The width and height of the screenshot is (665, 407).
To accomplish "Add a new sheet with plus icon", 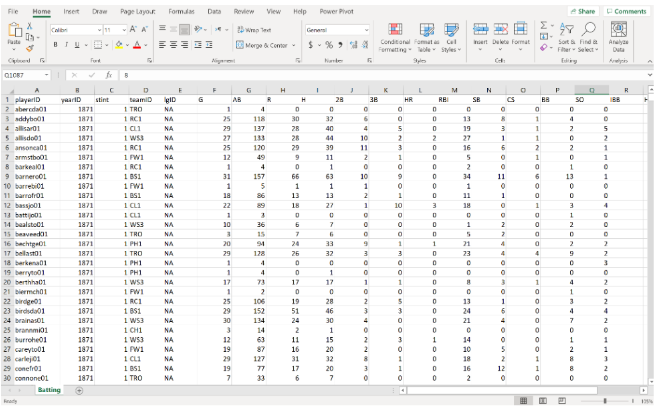I will 79,391.
